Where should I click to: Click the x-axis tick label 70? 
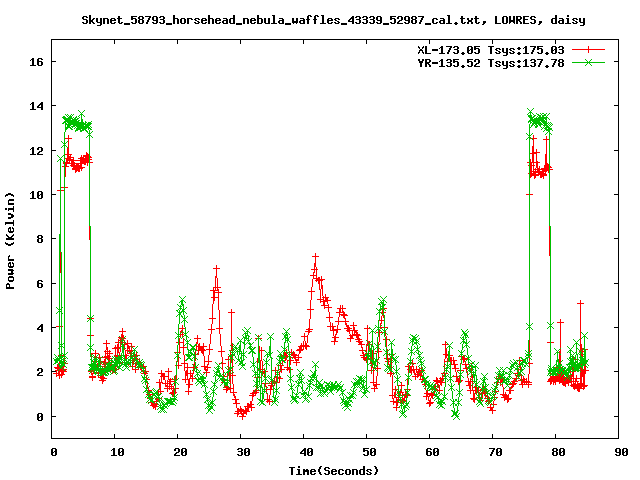(x=495, y=452)
